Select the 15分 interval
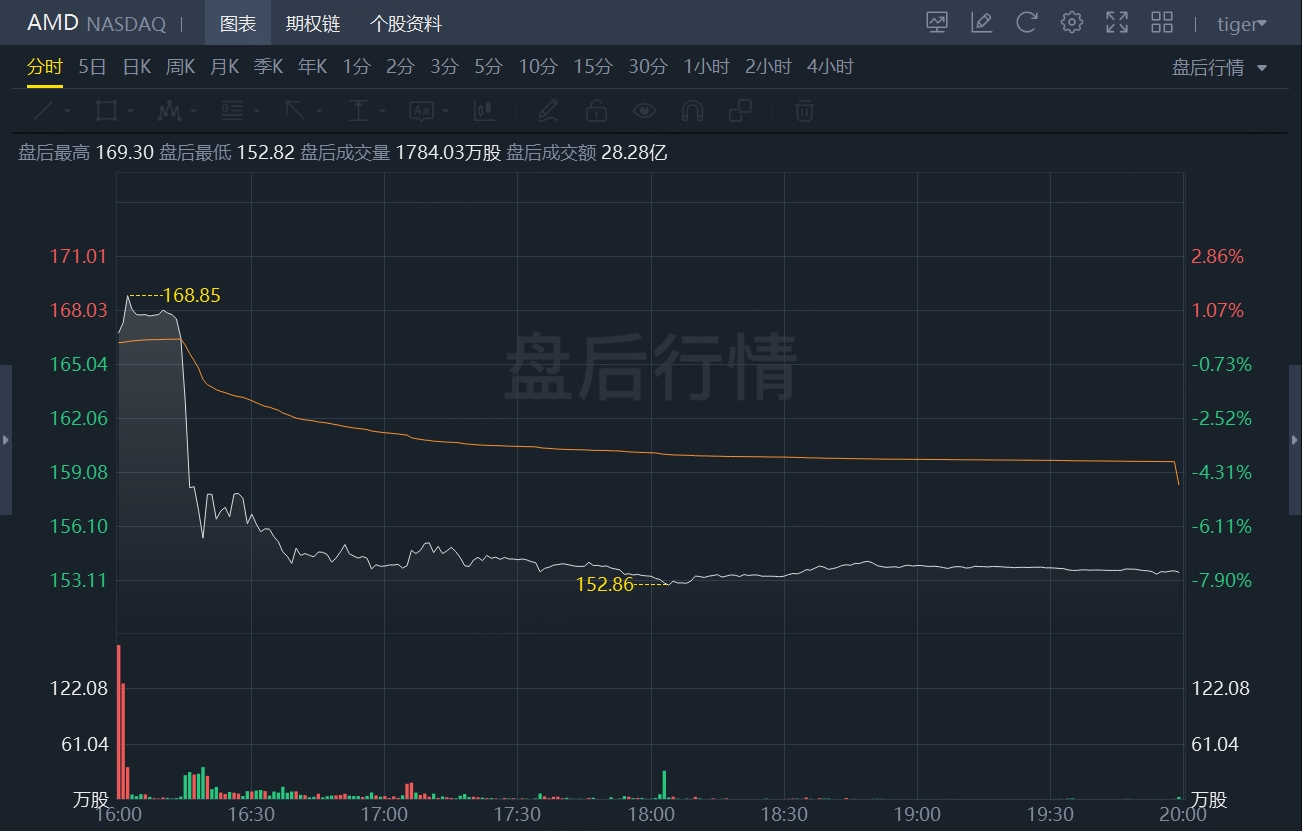 click(x=592, y=67)
